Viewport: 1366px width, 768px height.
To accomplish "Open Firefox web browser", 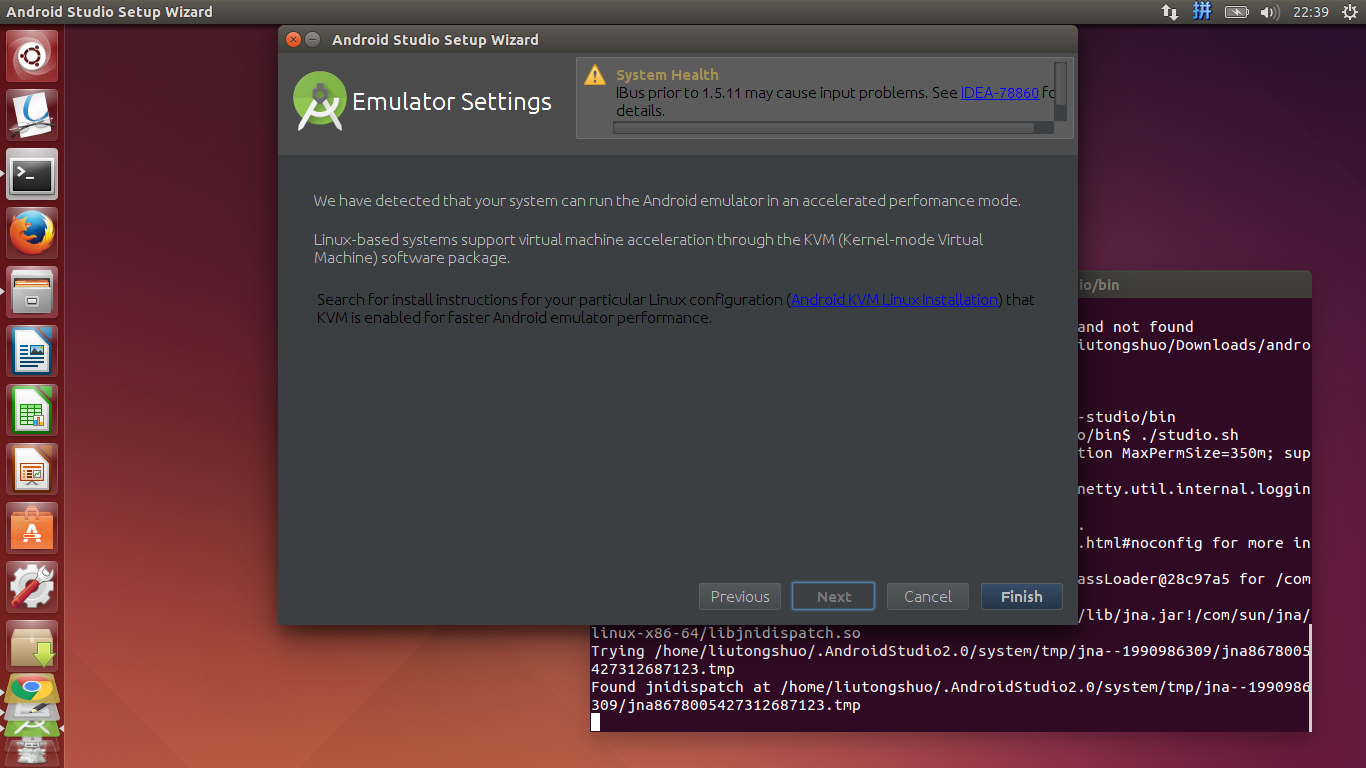I will pyautogui.click(x=32, y=233).
